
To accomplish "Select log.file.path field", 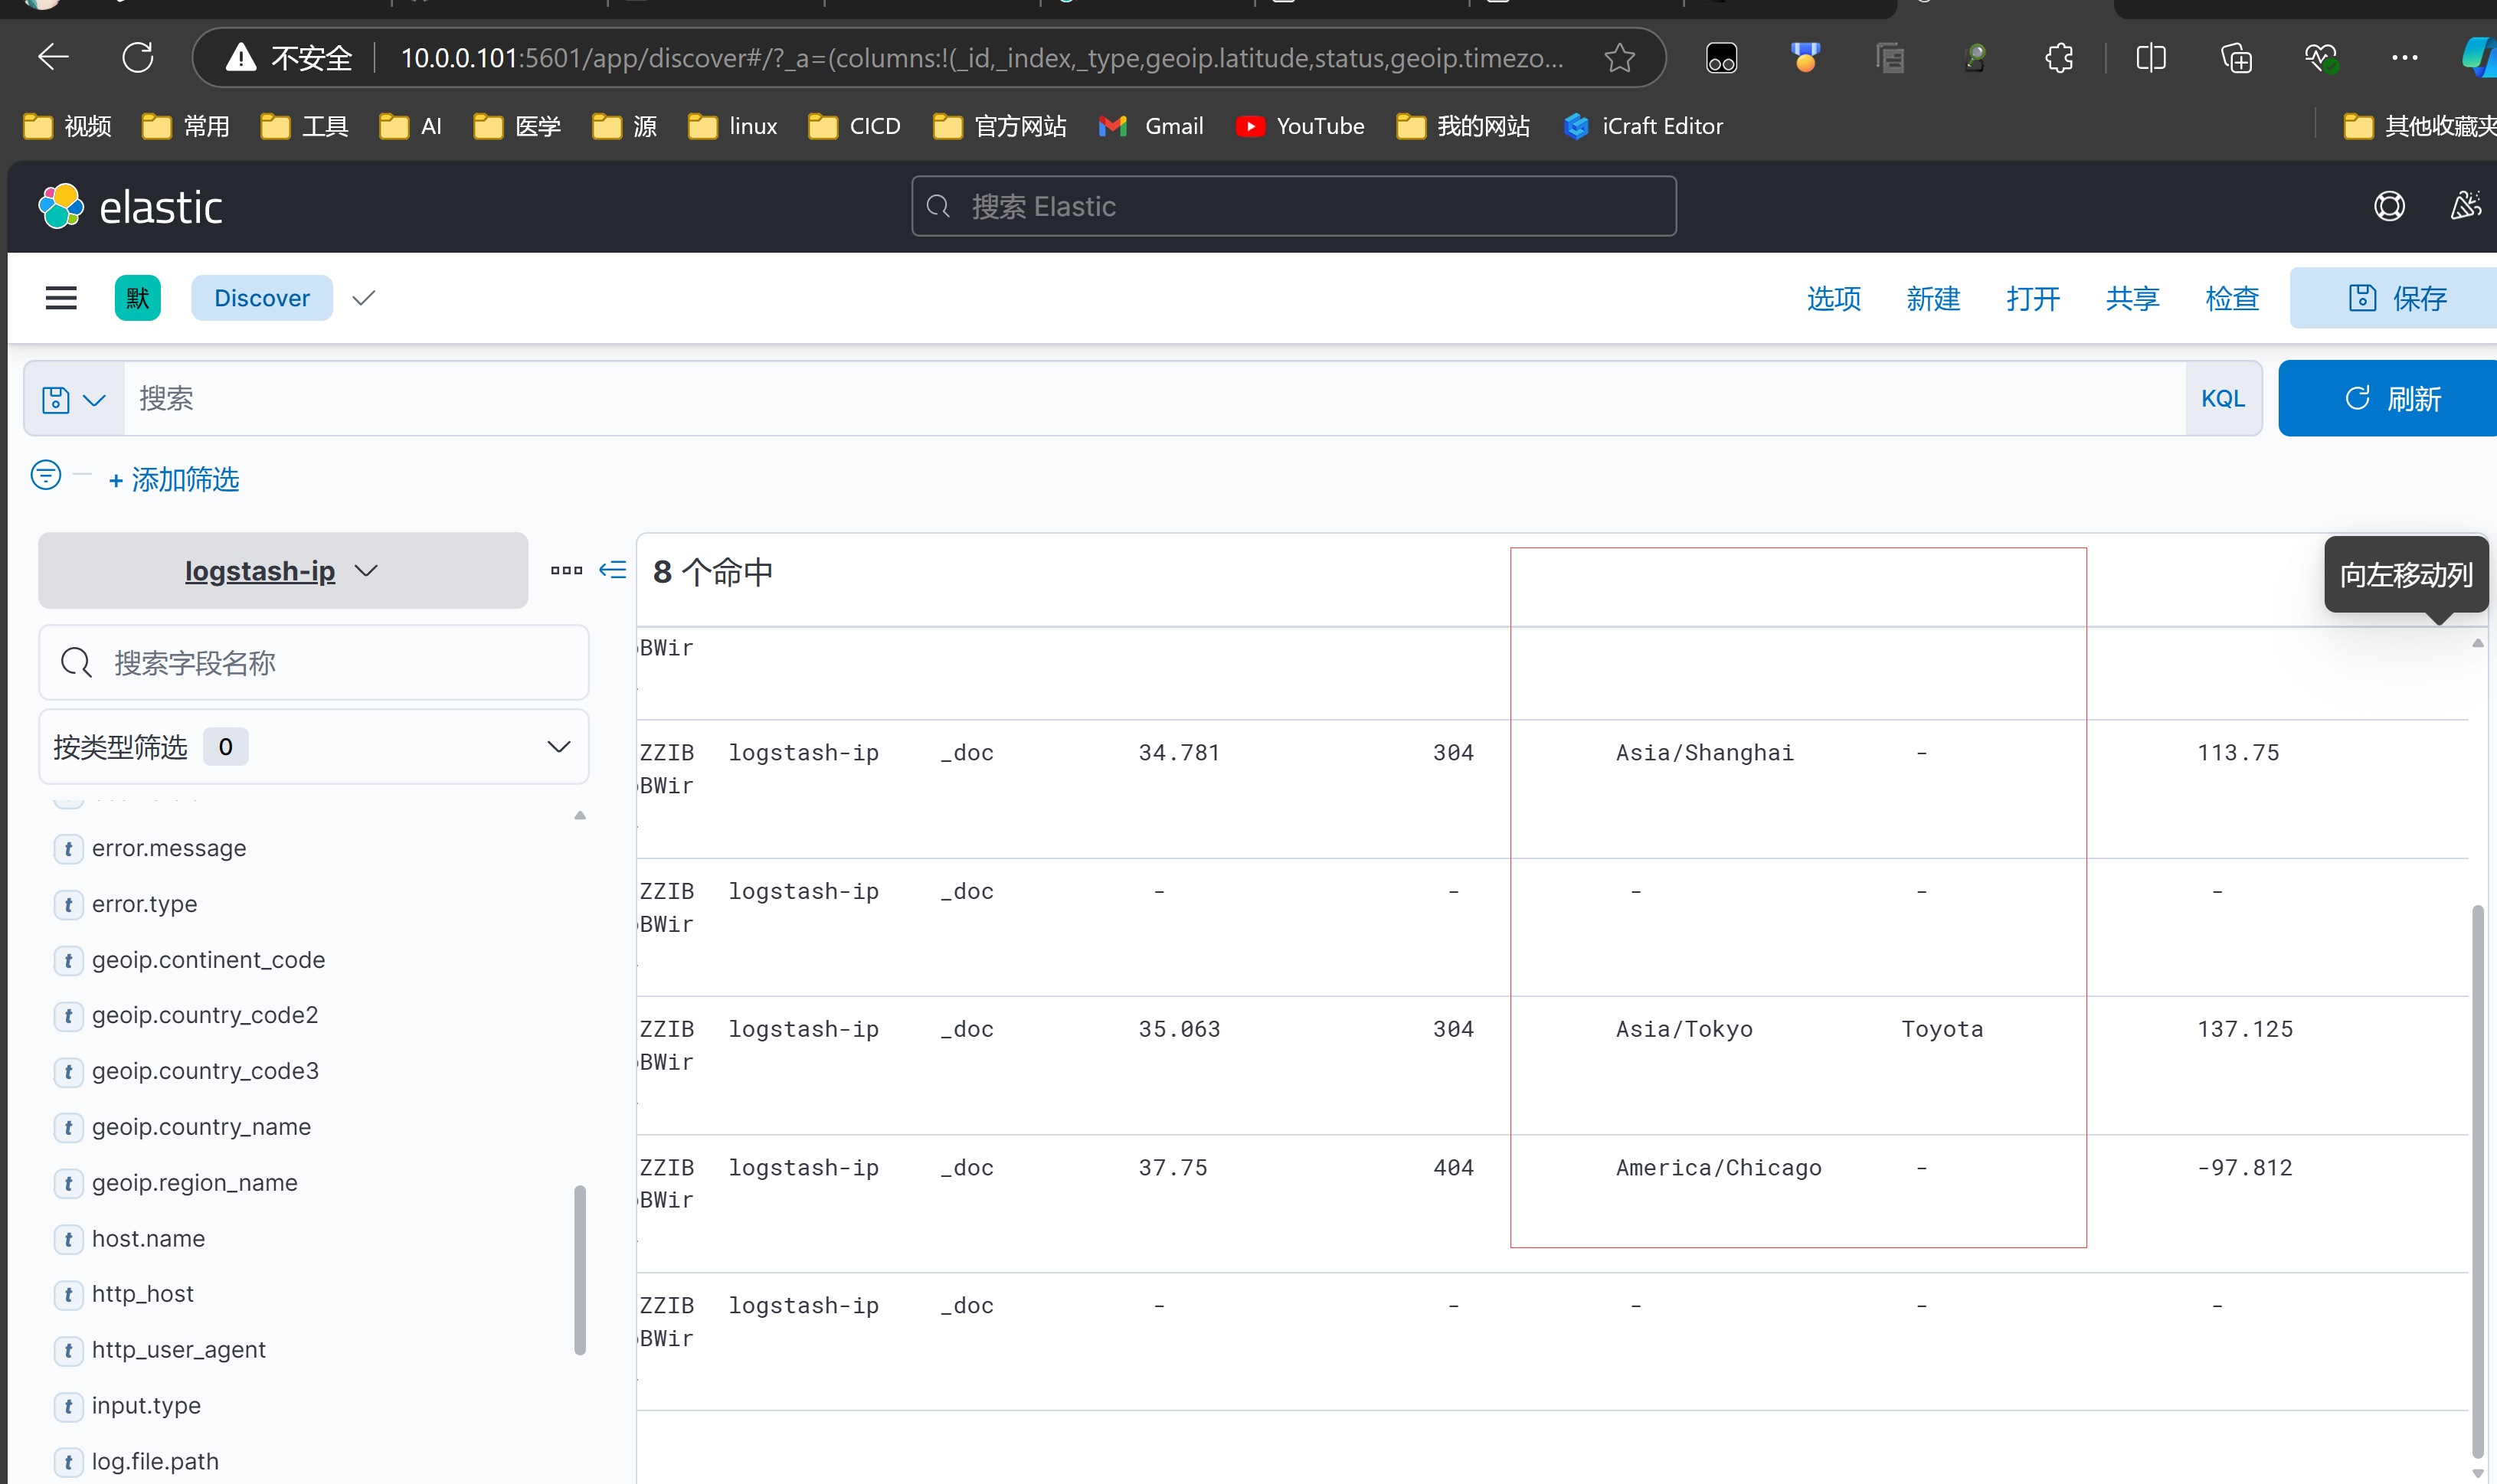I will tap(155, 1462).
